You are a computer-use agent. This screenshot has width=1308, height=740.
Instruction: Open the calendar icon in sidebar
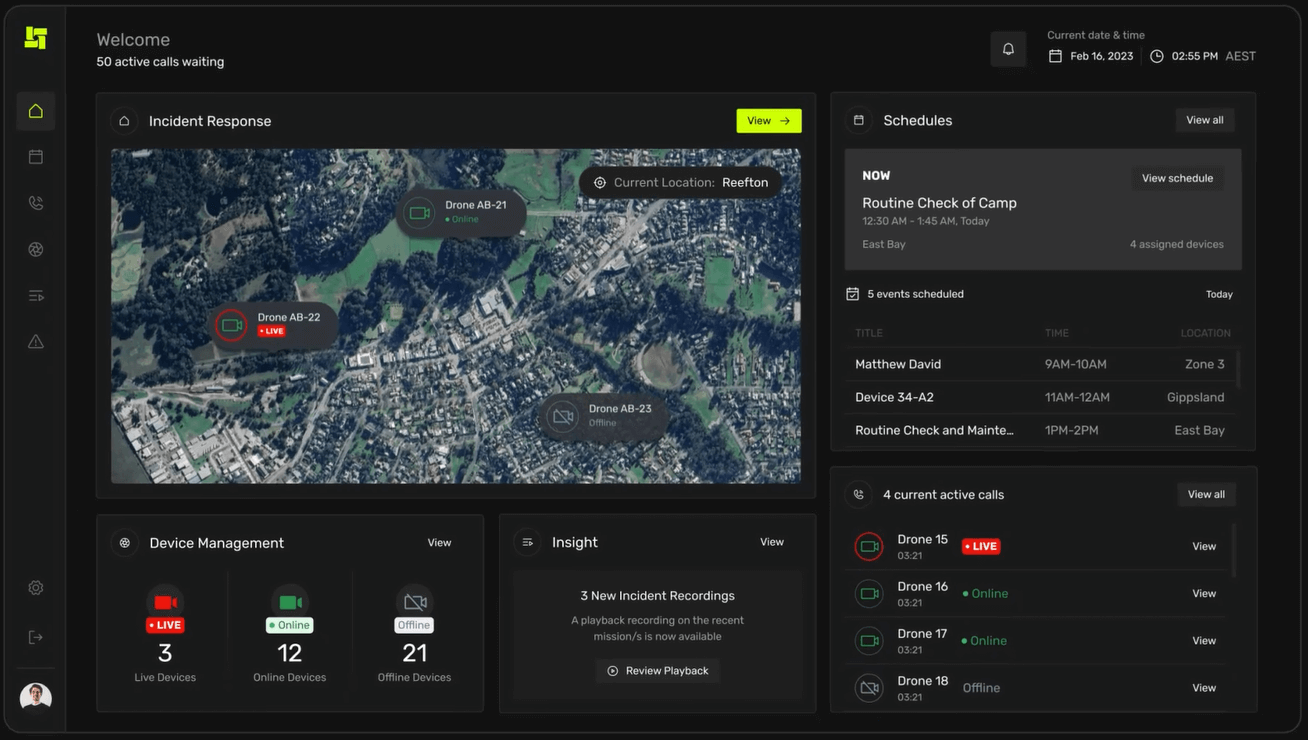[36, 157]
